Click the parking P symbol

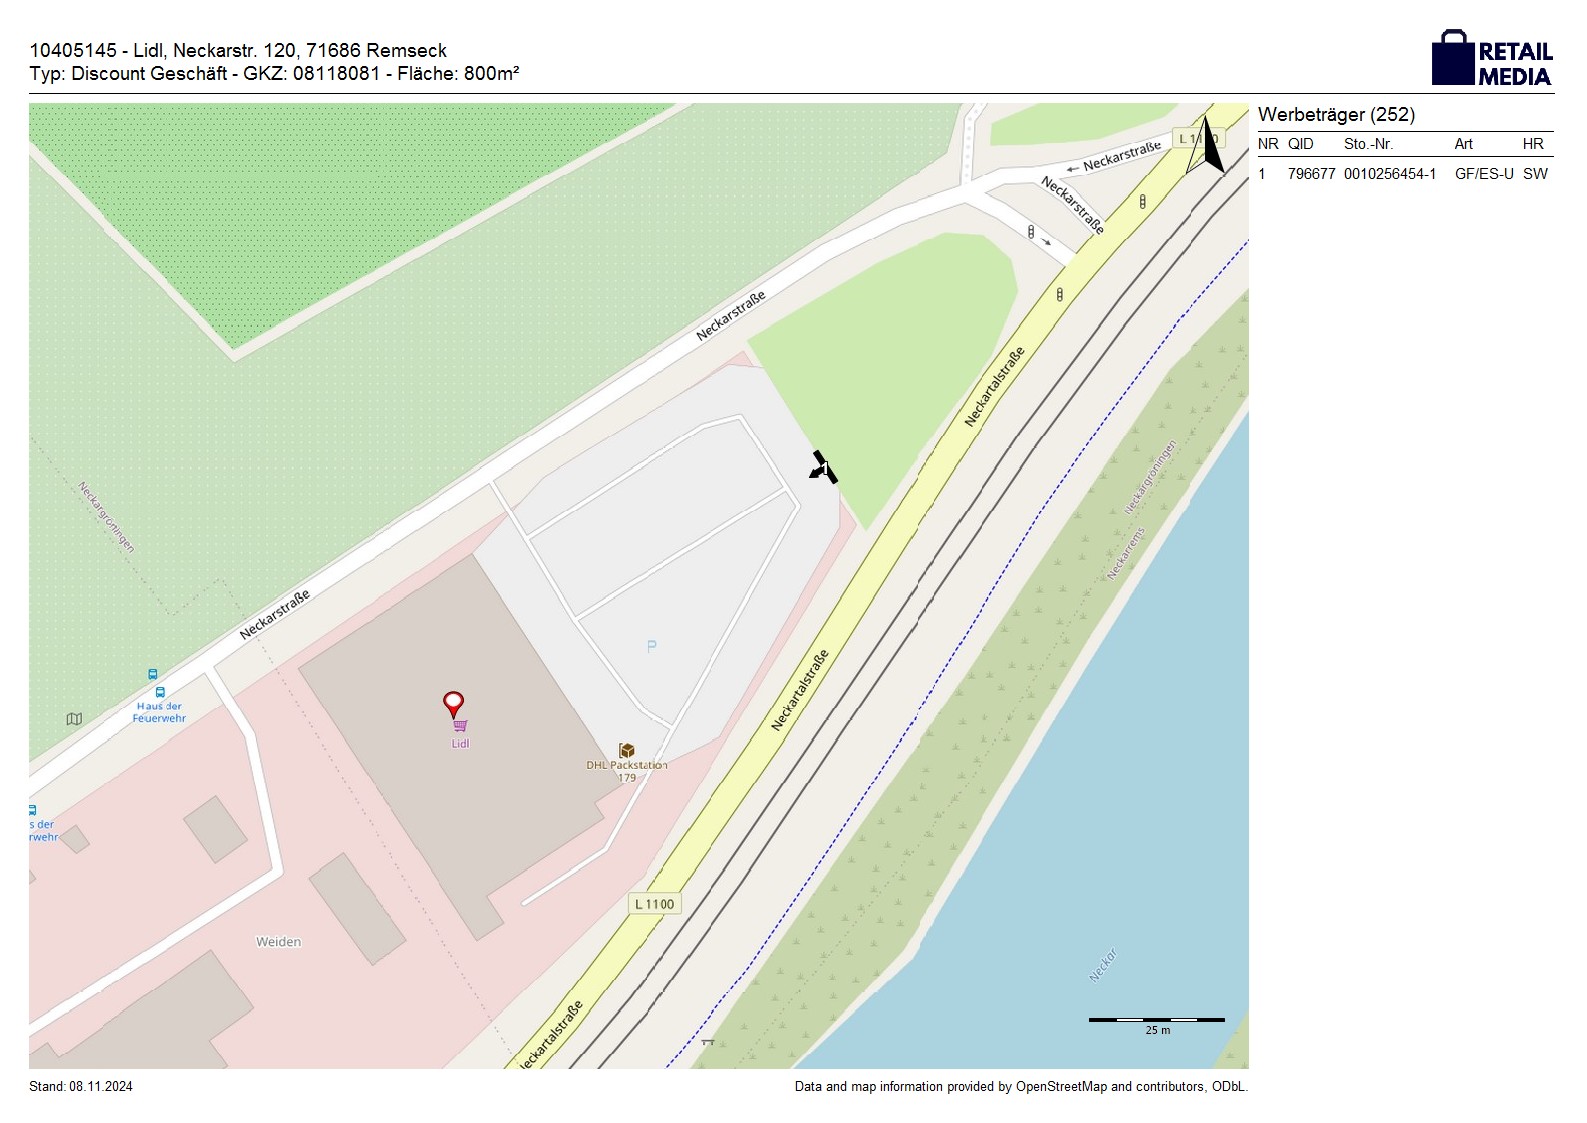(x=652, y=646)
